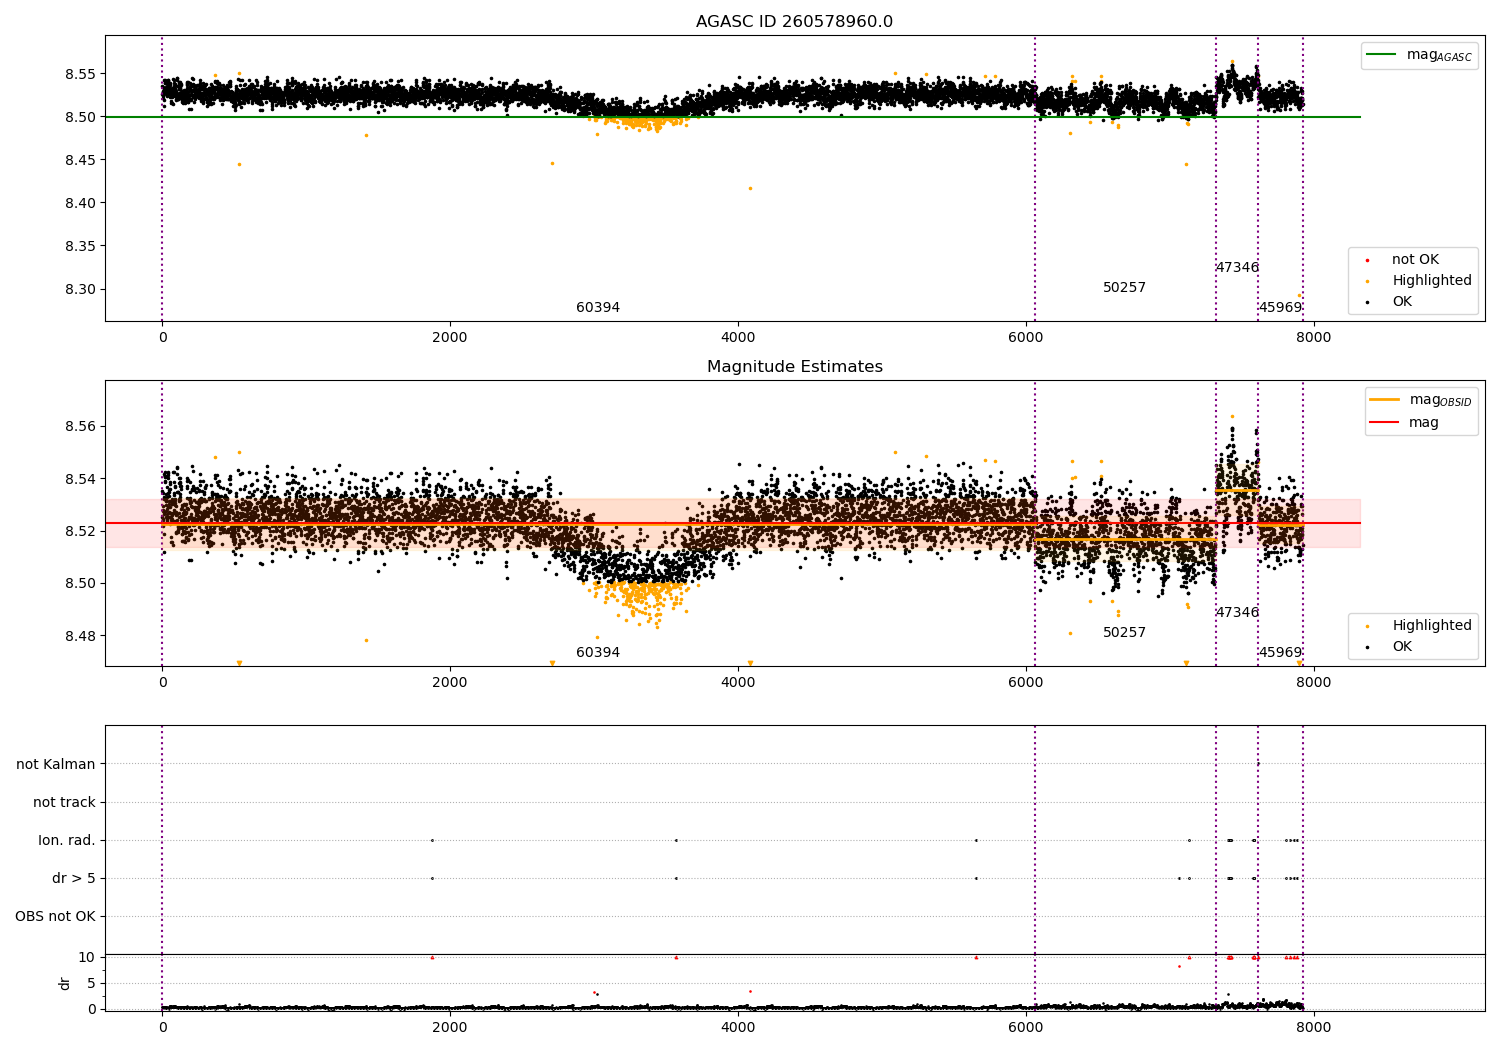Click obsid label 60394 in top plot
This screenshot has height=1050, width=1500.
(x=598, y=308)
